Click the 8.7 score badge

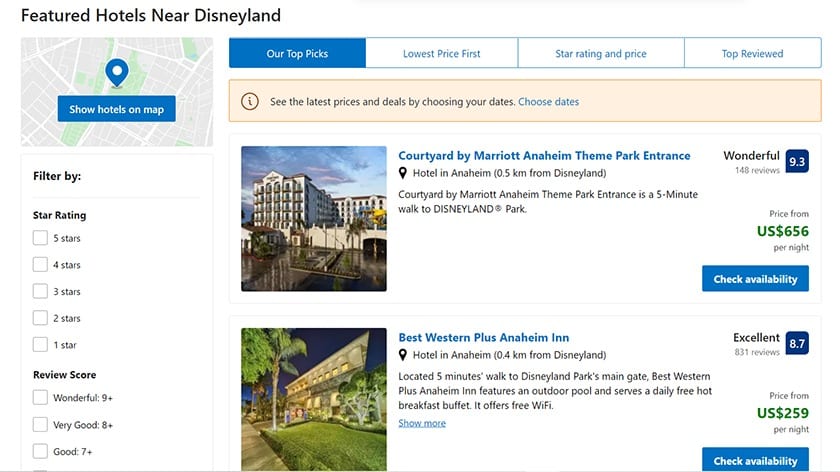click(x=797, y=343)
